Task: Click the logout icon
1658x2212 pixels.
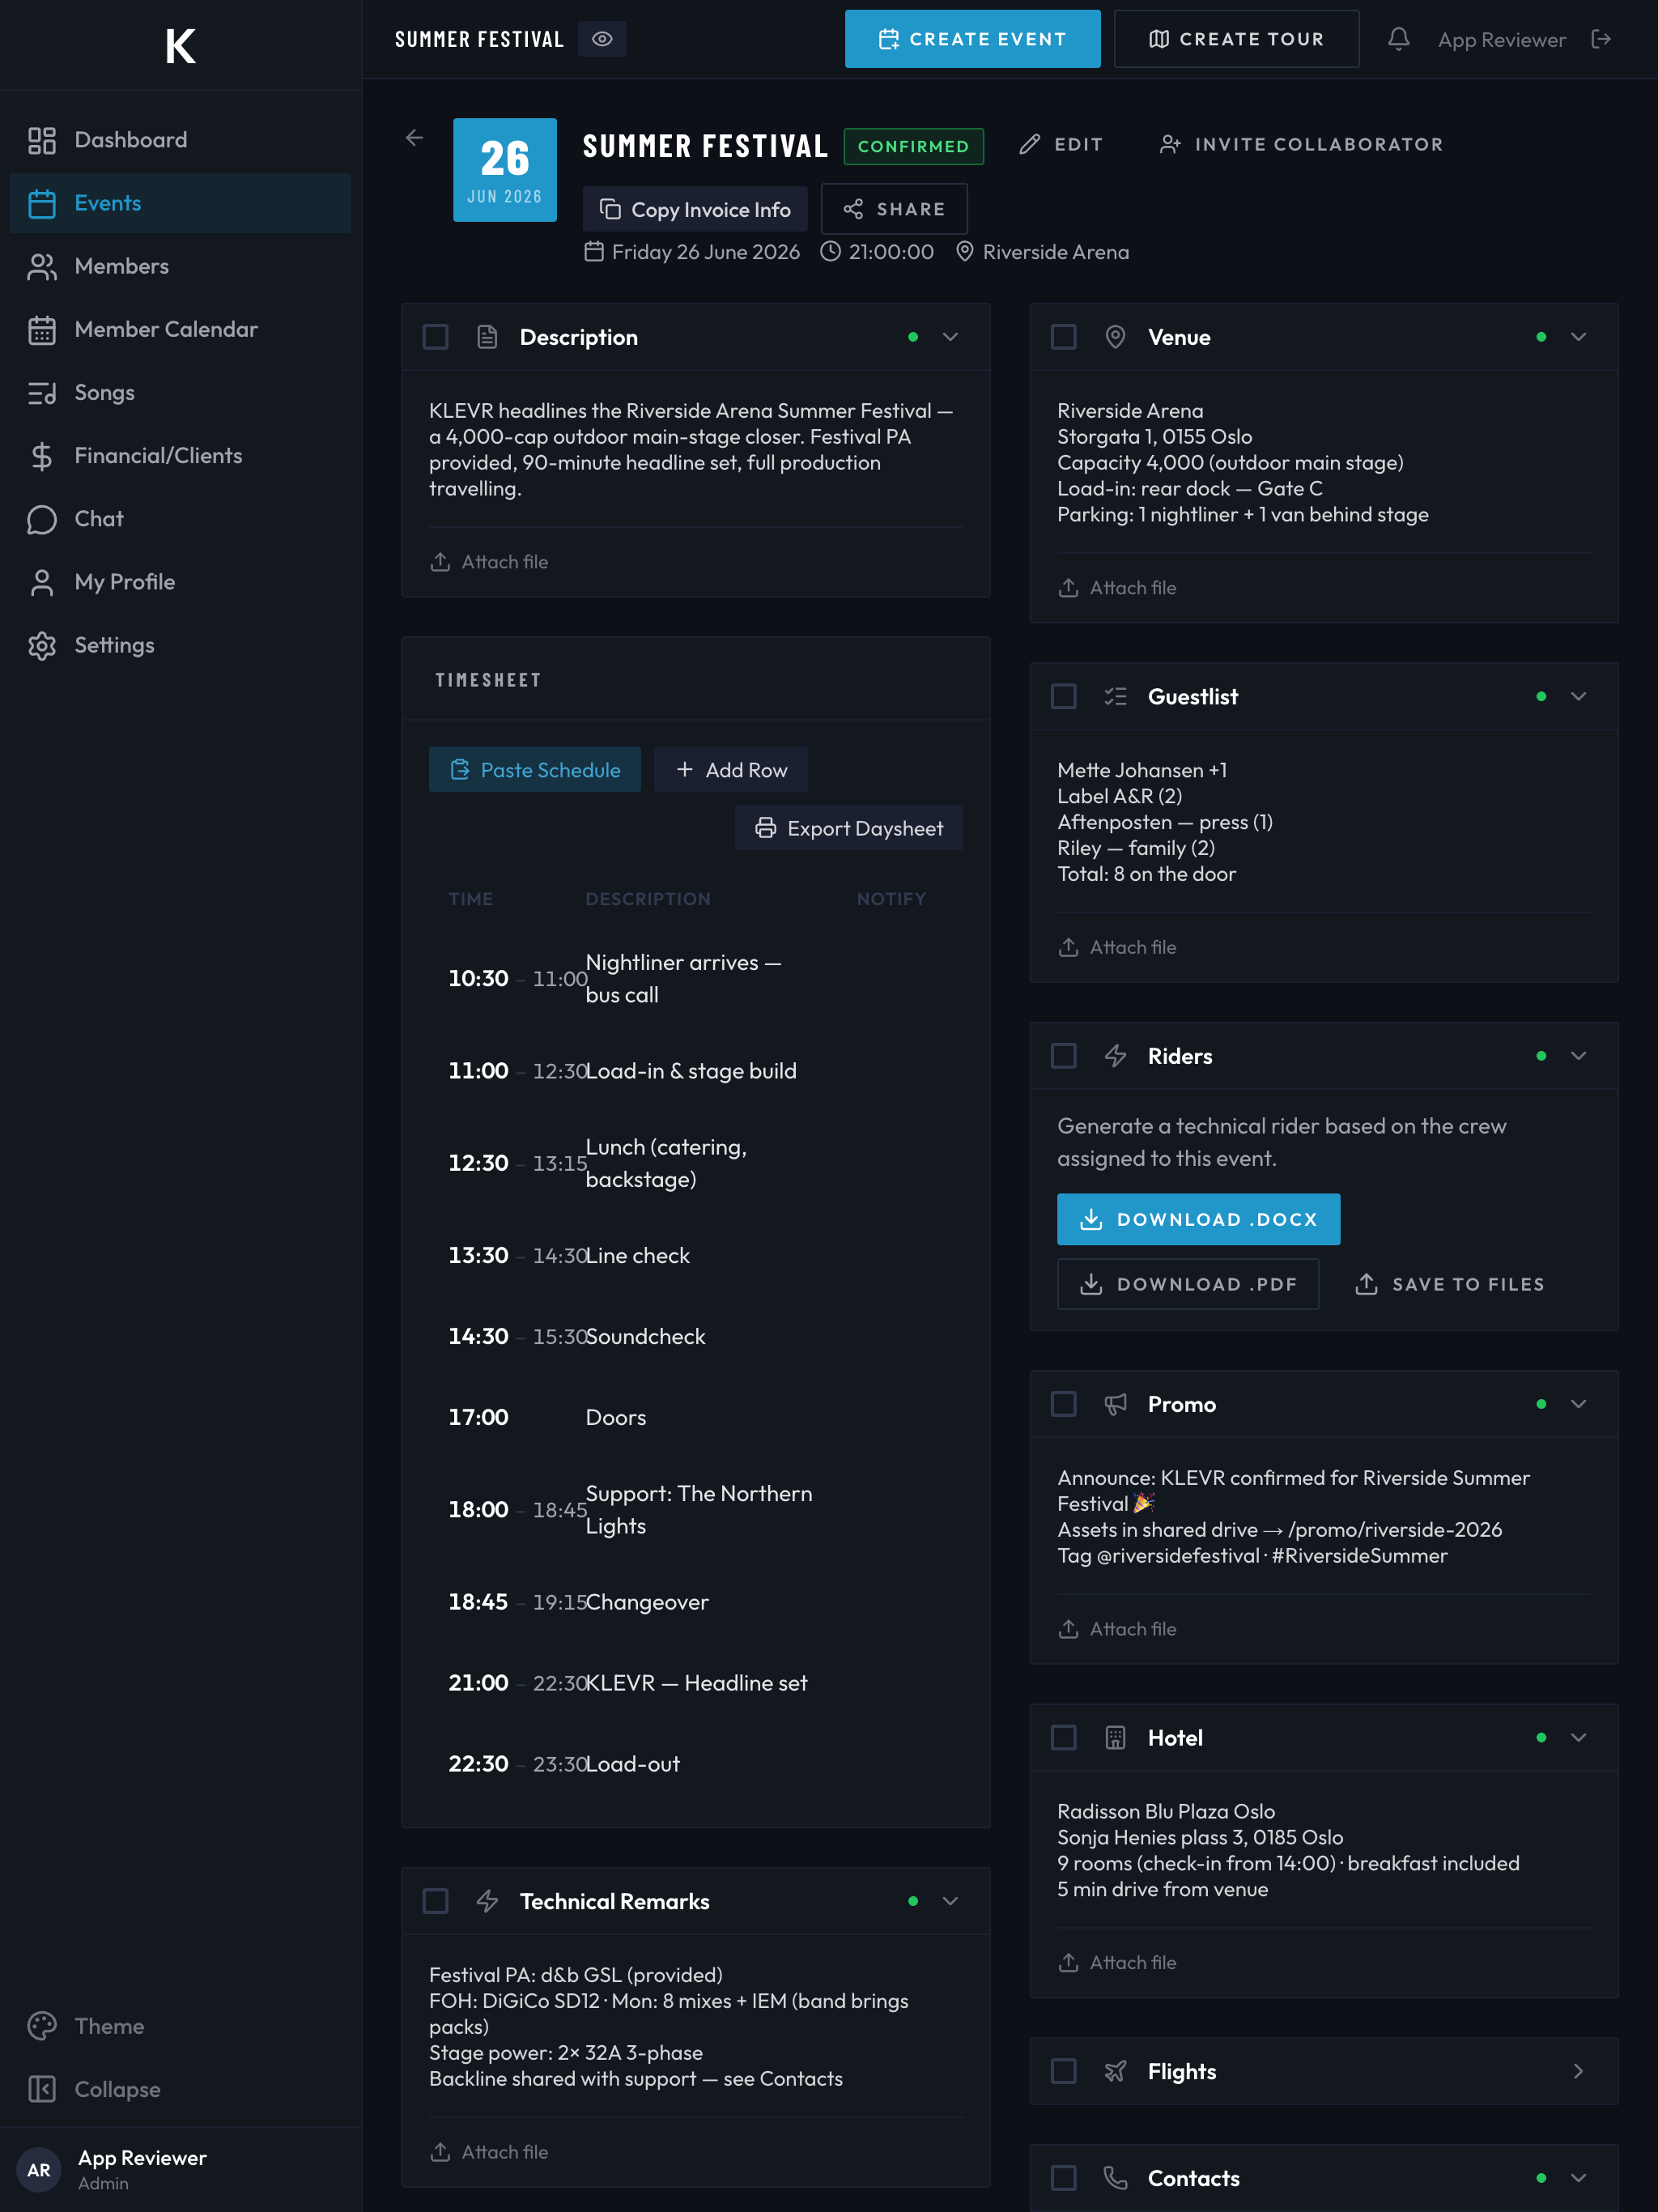Action: click(x=1601, y=39)
